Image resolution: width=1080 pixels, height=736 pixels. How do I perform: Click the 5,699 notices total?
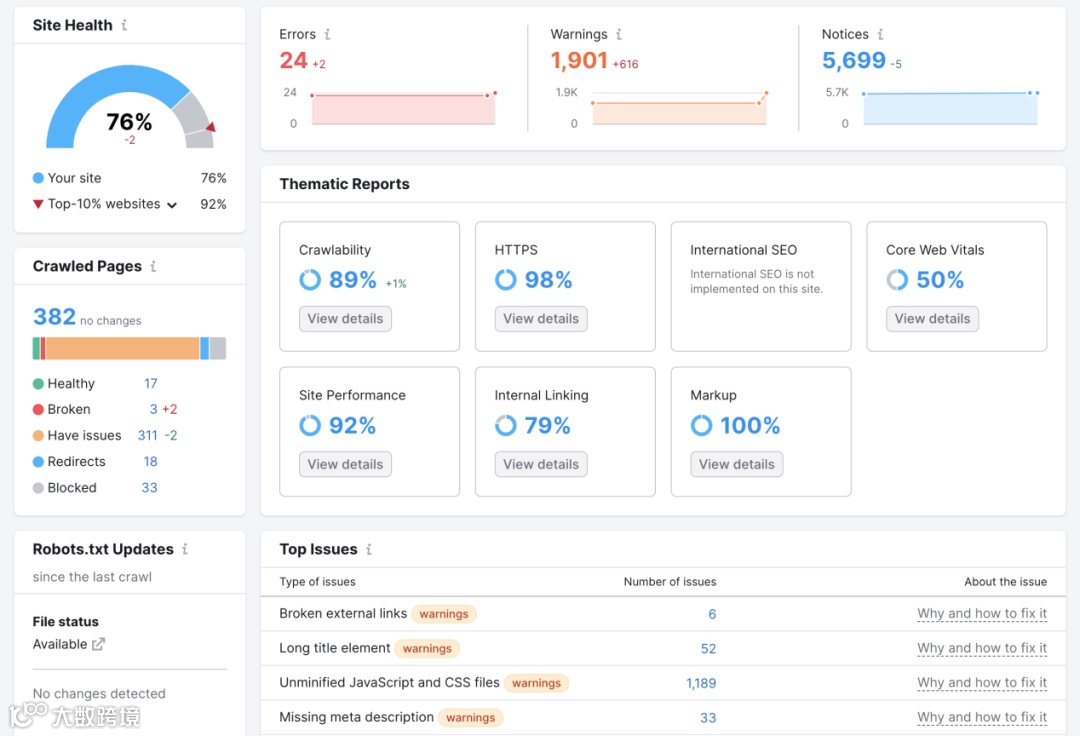click(x=853, y=61)
